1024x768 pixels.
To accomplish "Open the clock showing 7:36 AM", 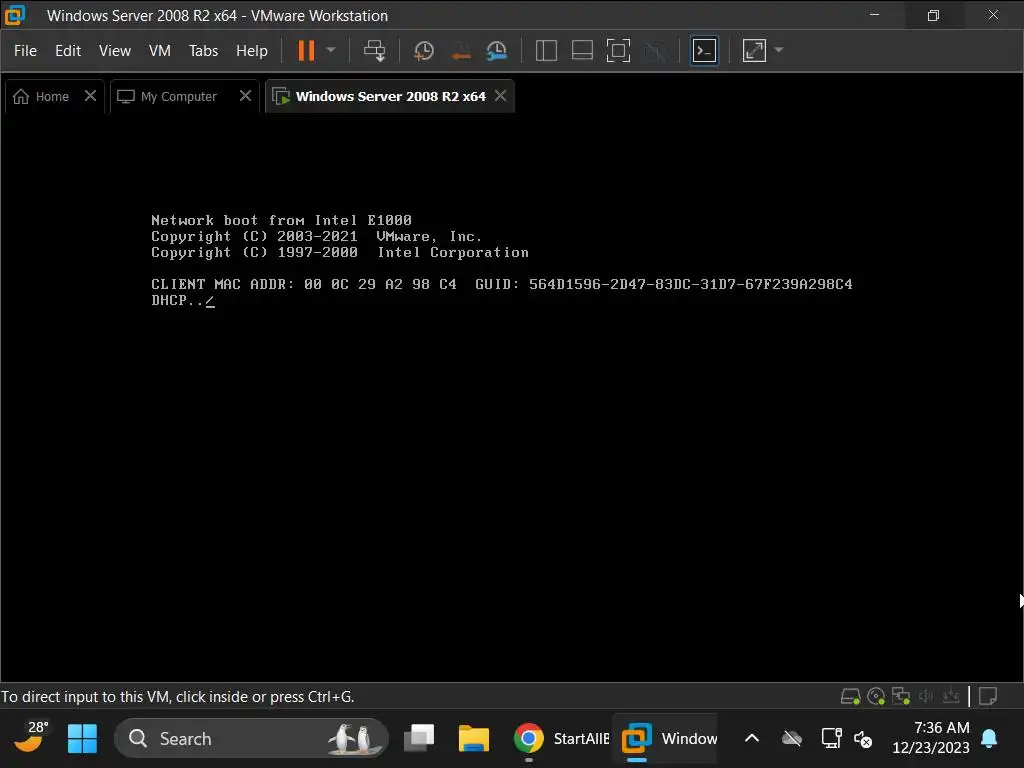I will [x=931, y=737].
